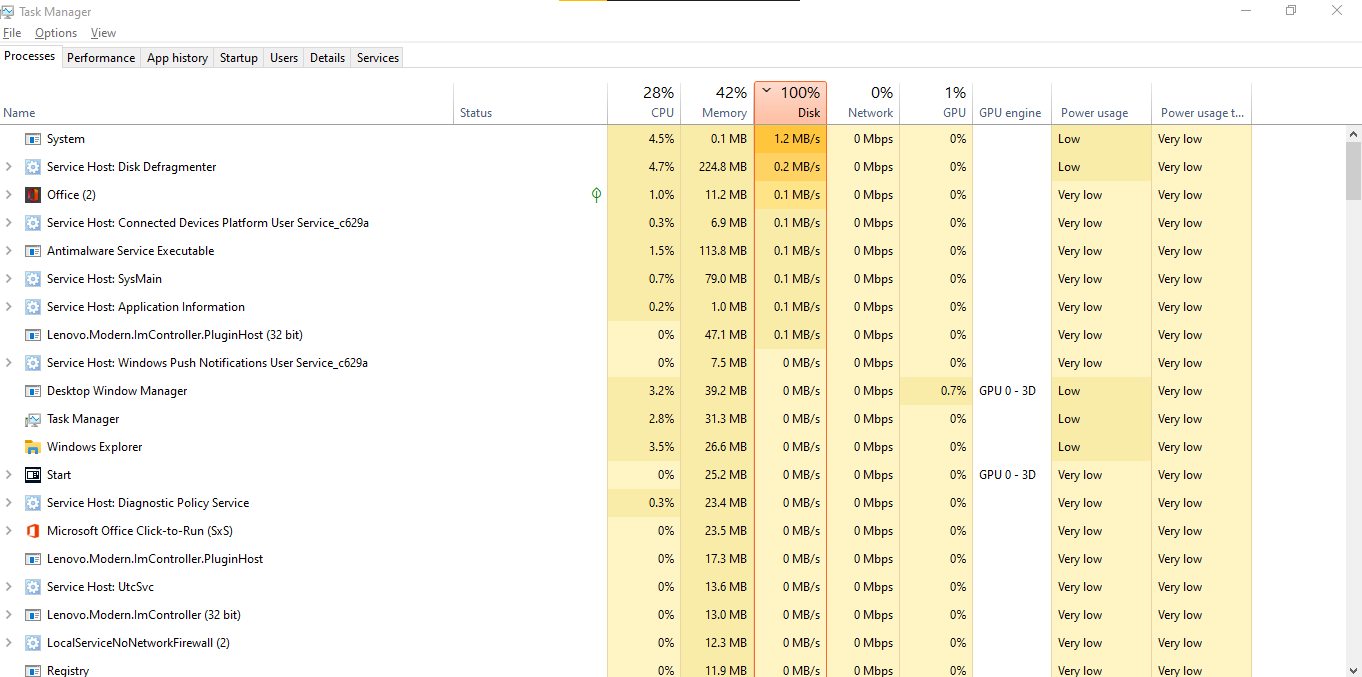Open the Options menu
The width and height of the screenshot is (1362, 677).
point(56,33)
